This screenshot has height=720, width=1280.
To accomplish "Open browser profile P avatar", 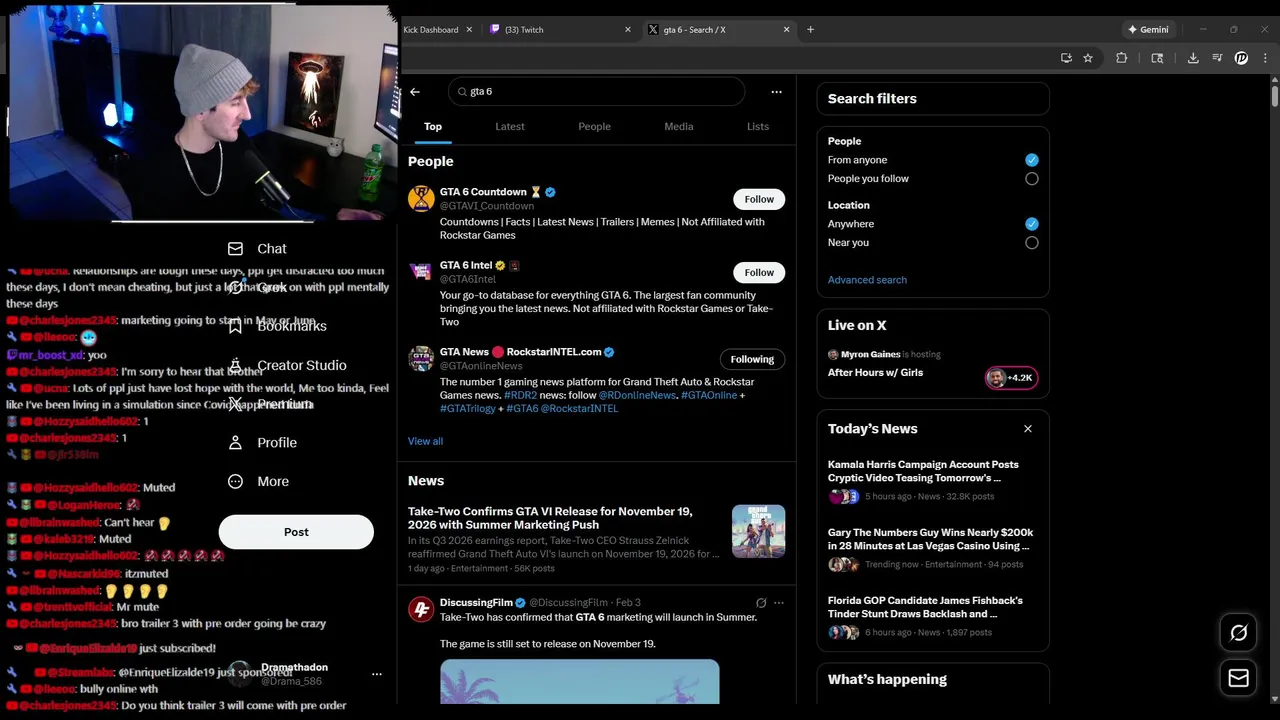I will click(x=1241, y=58).
